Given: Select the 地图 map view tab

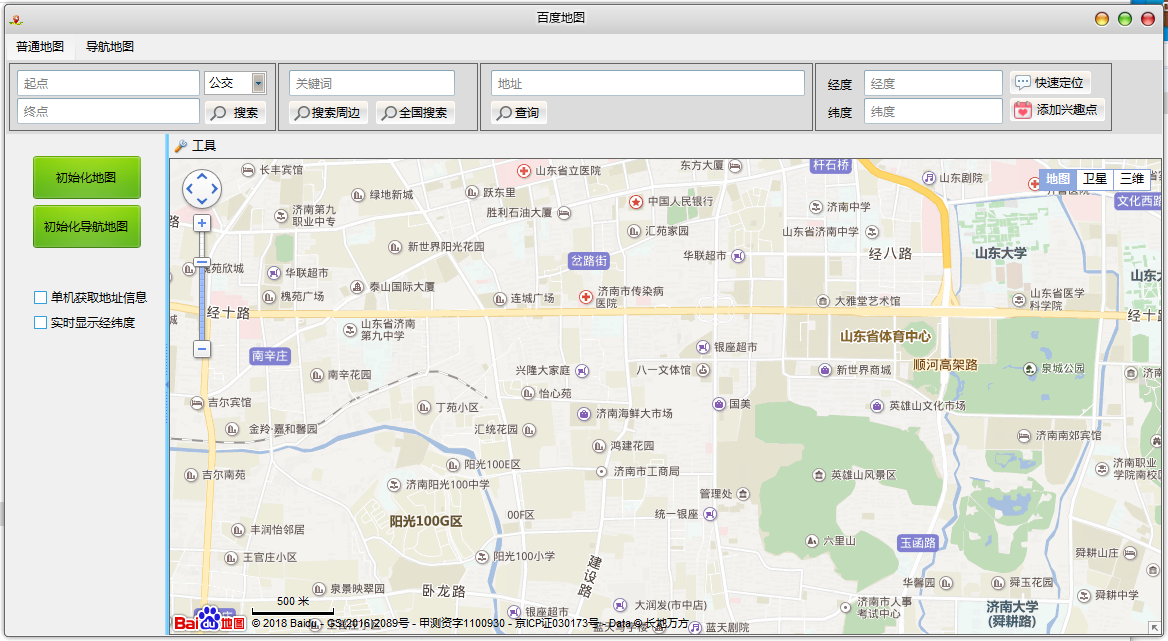Looking at the screenshot, I should [1058, 179].
